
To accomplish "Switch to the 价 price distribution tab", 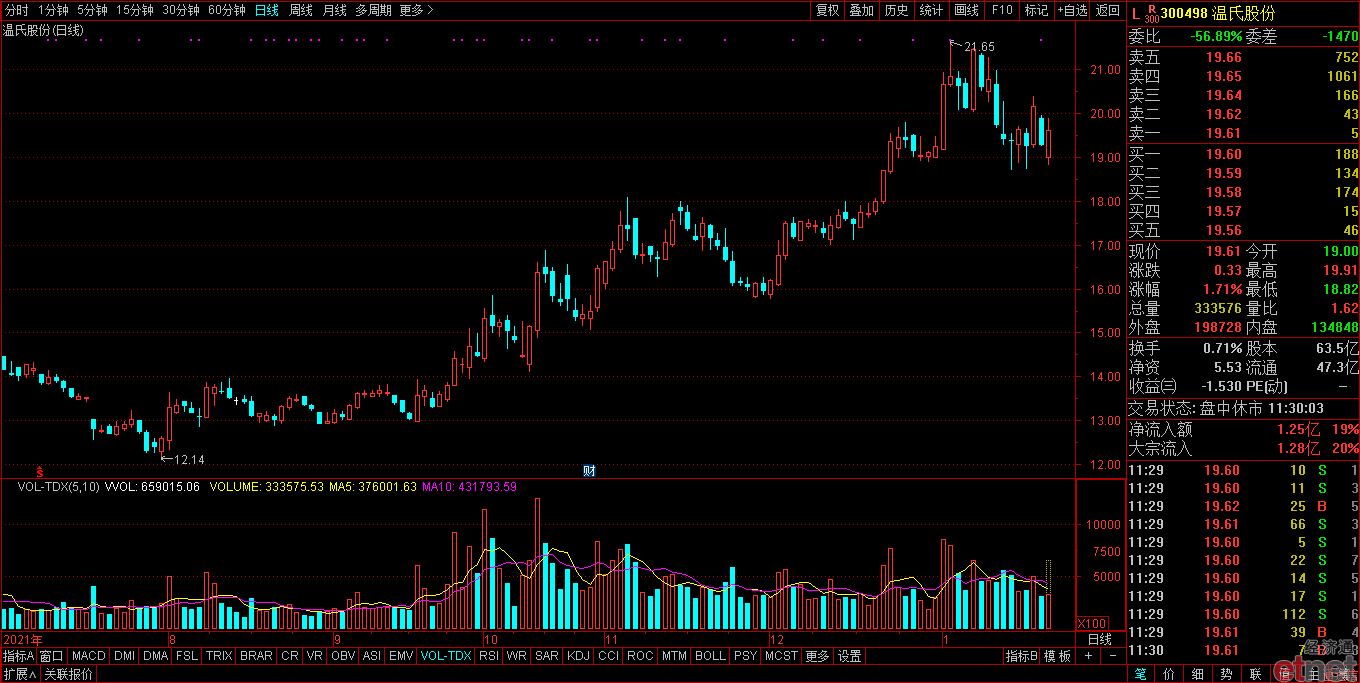I will [1169, 673].
